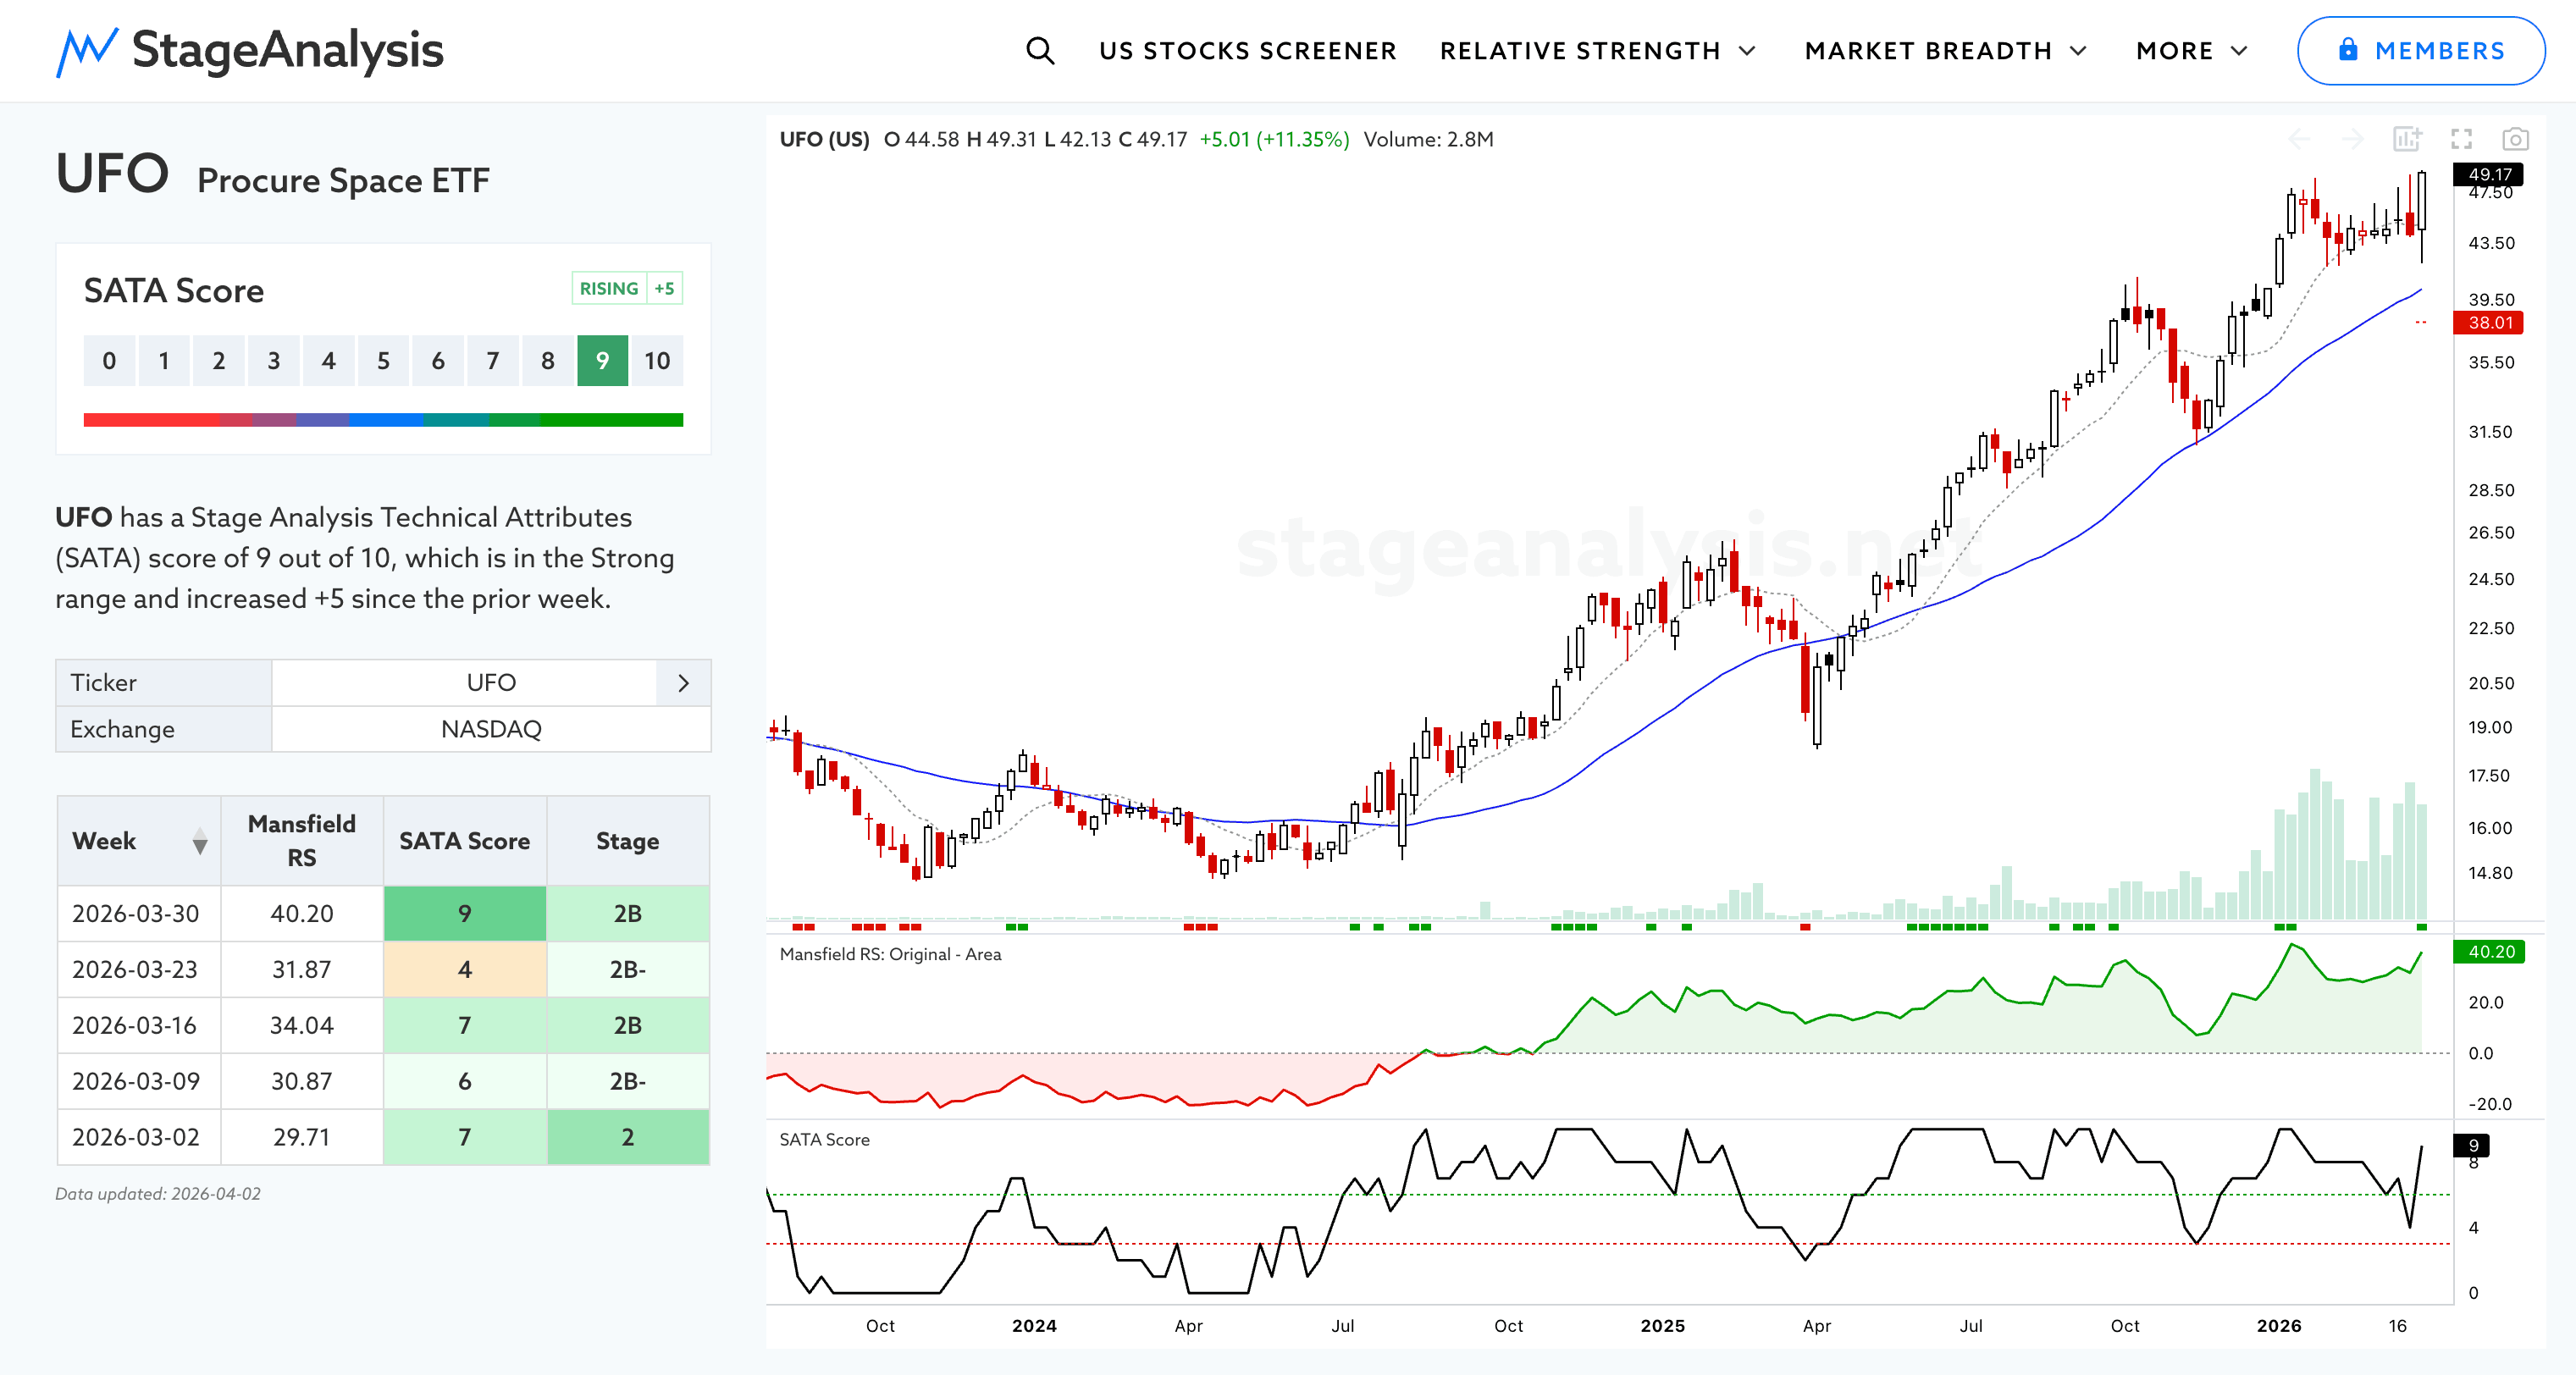Viewport: 2576px width, 1375px height.
Task: Click the lock icon in Members button
Action: tap(2348, 50)
